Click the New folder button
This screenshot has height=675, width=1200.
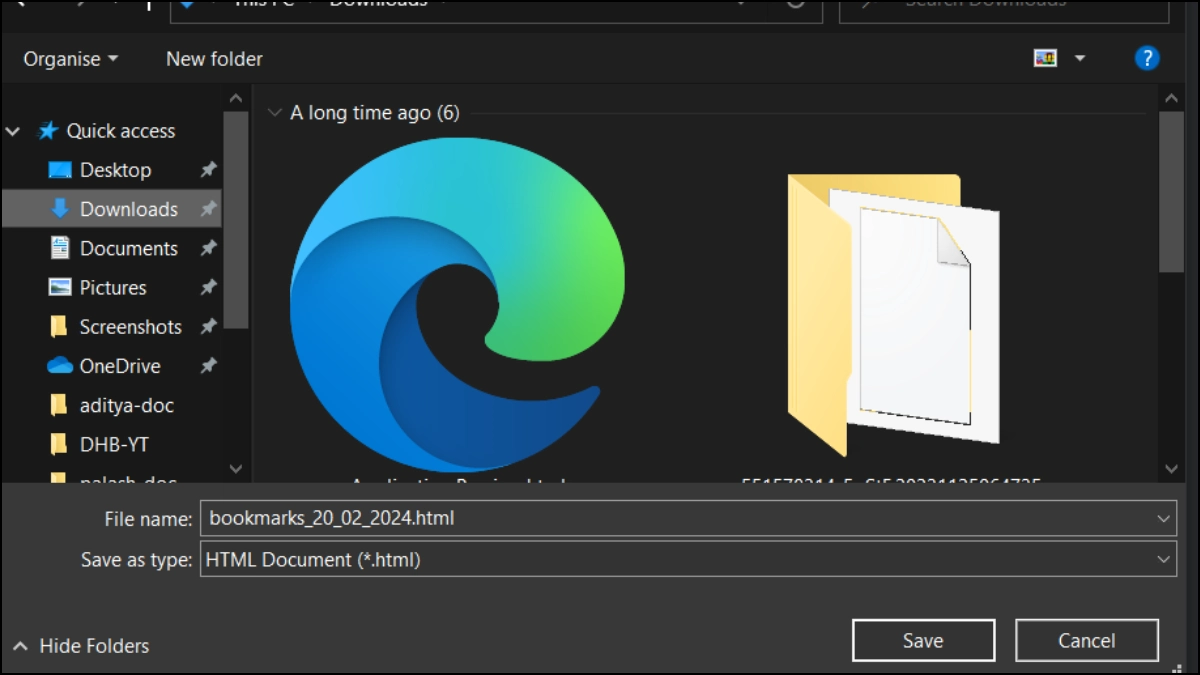[214, 59]
